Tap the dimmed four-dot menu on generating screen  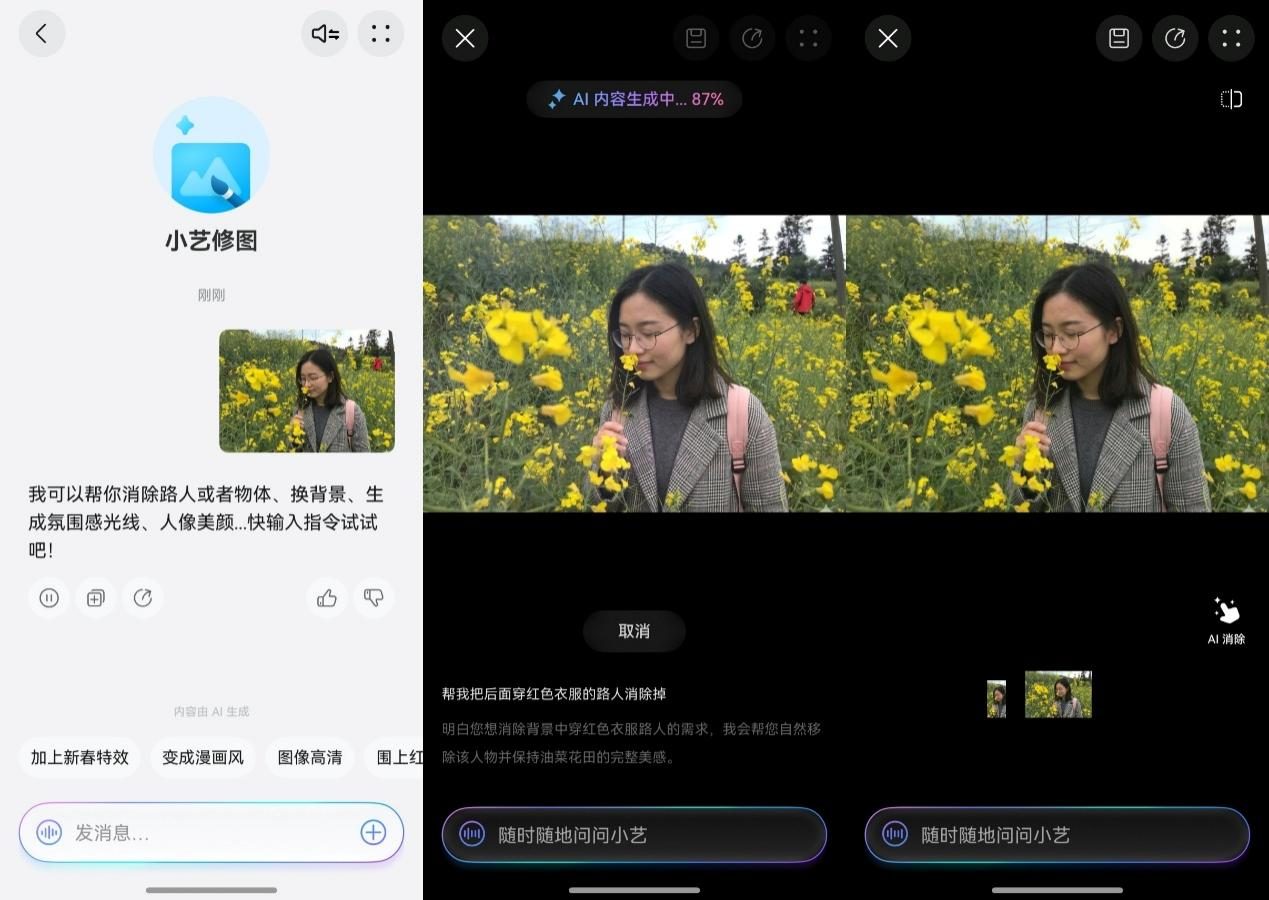pyautogui.click(x=808, y=38)
